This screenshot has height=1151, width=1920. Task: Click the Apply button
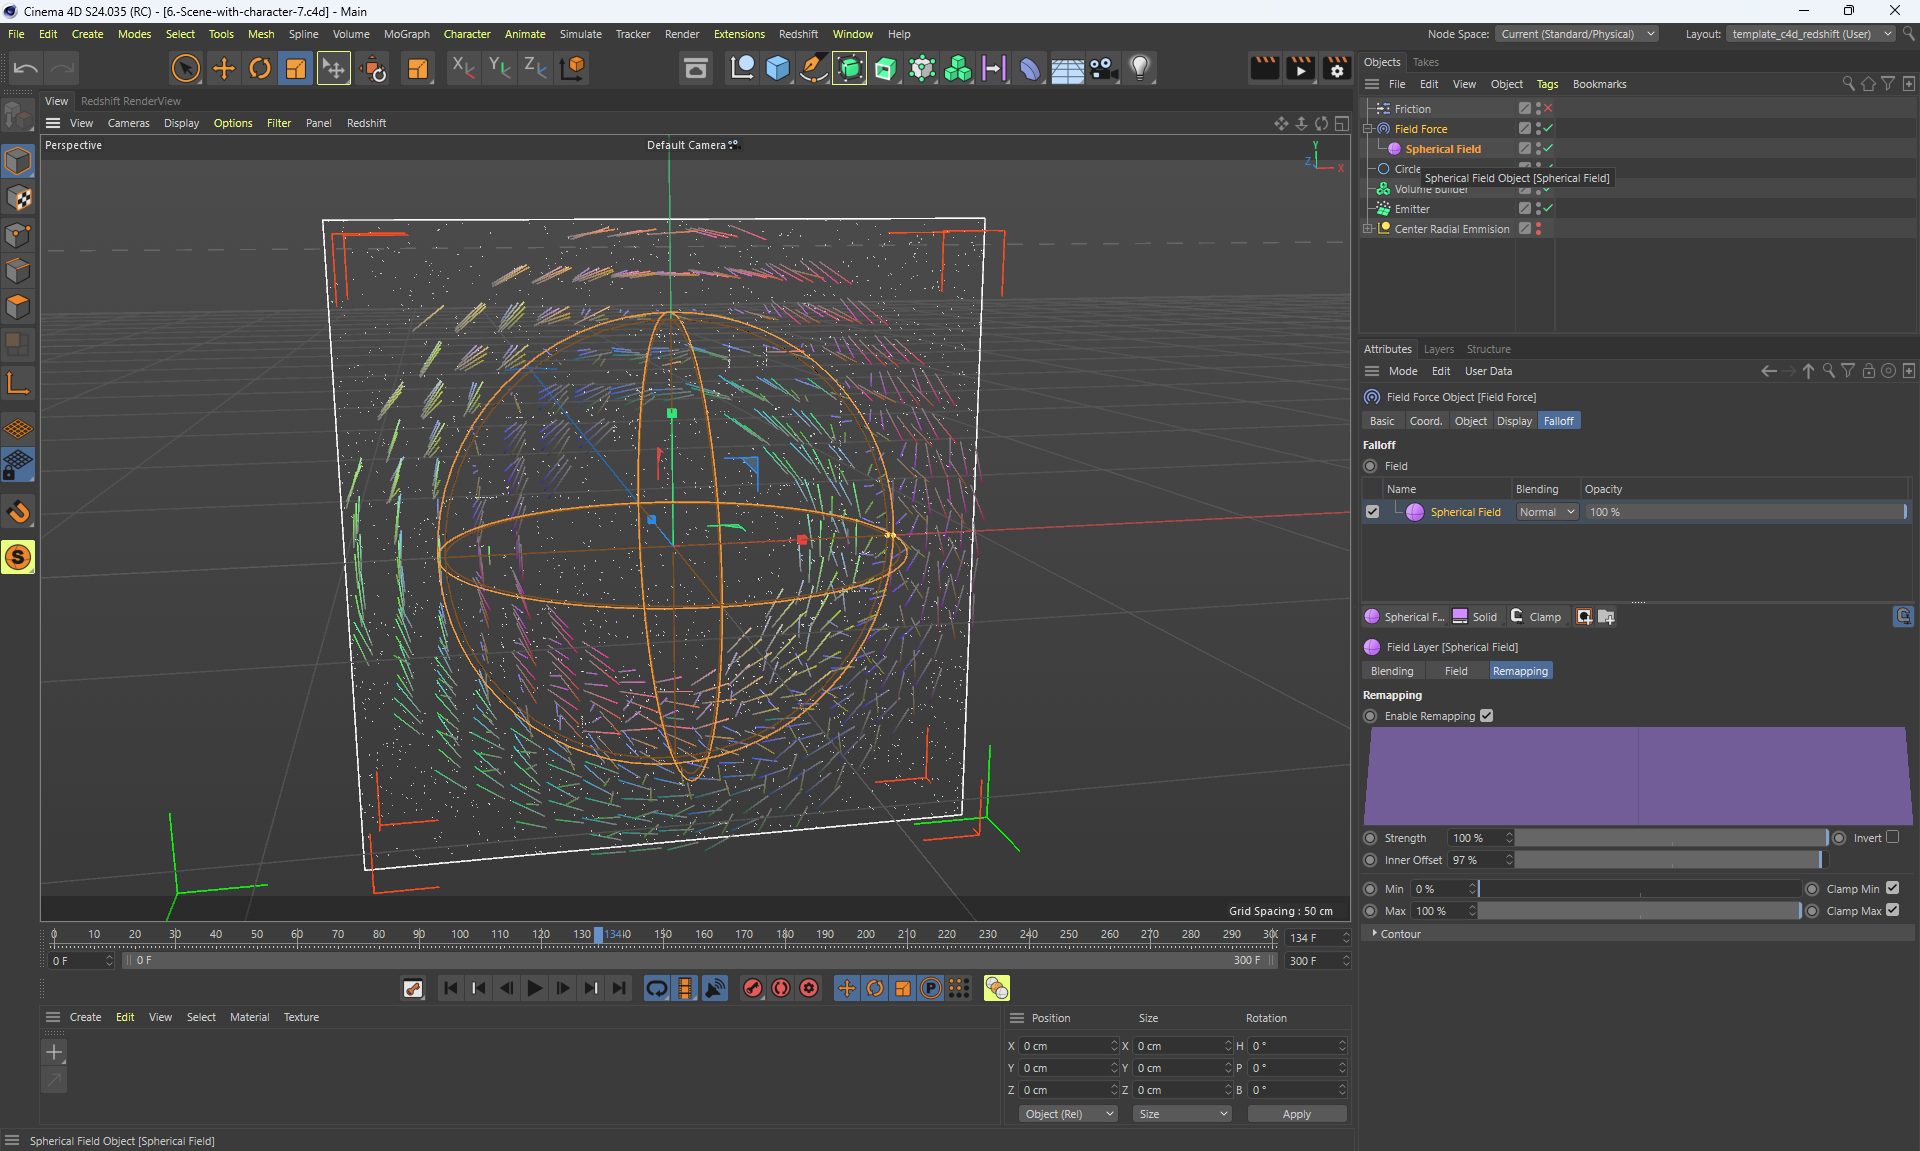point(1296,1114)
